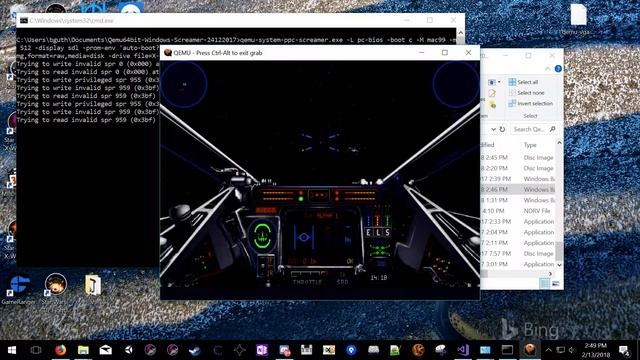Screen dimensions: 640x360
Task: Refresh the Explorer folder view
Action: tap(502, 129)
